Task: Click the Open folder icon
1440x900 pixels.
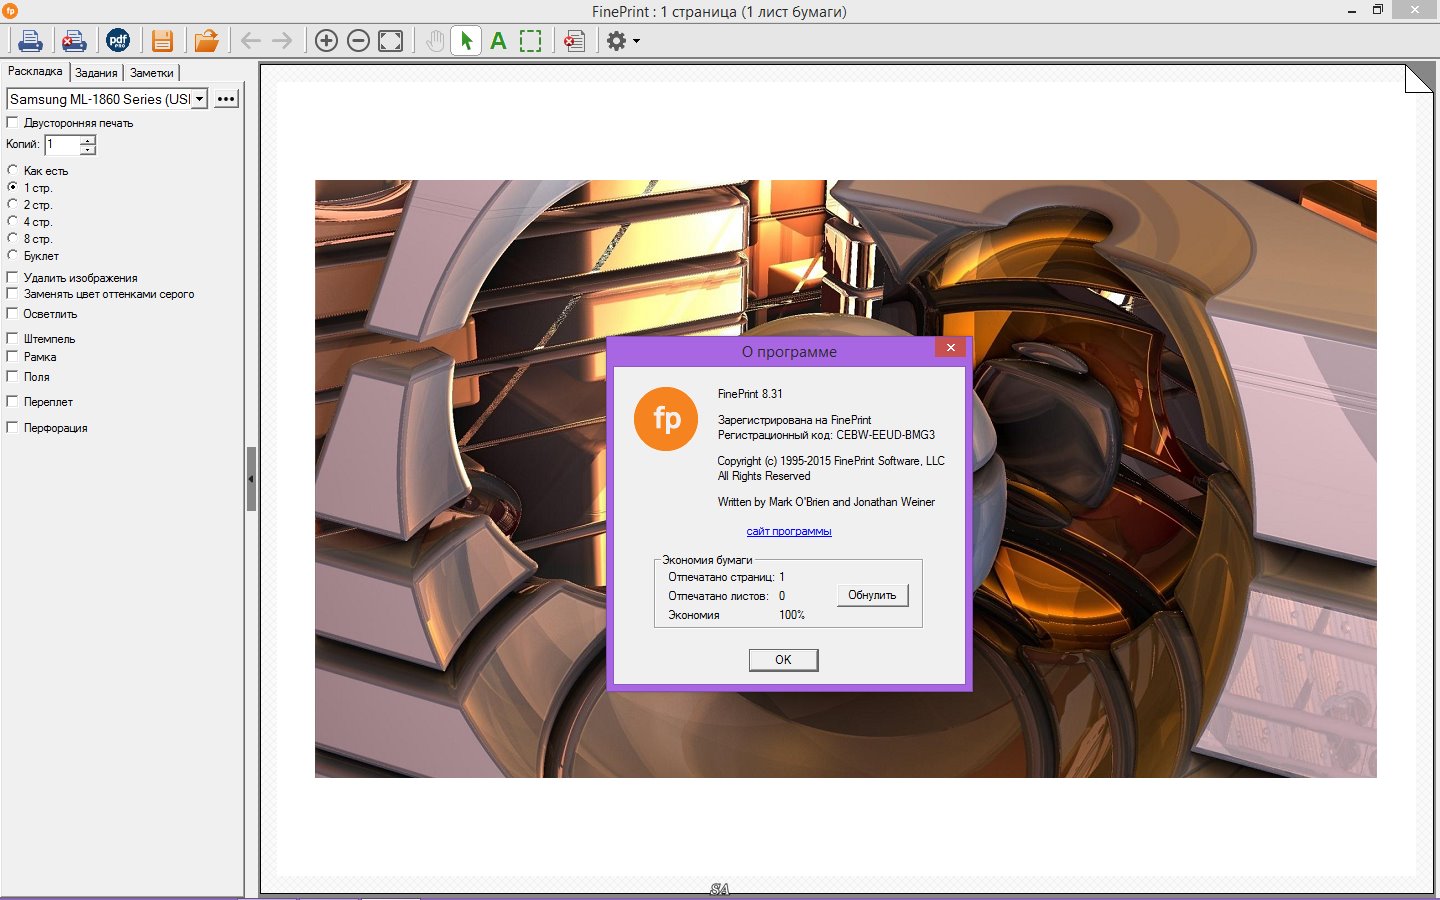Action: click(x=206, y=41)
